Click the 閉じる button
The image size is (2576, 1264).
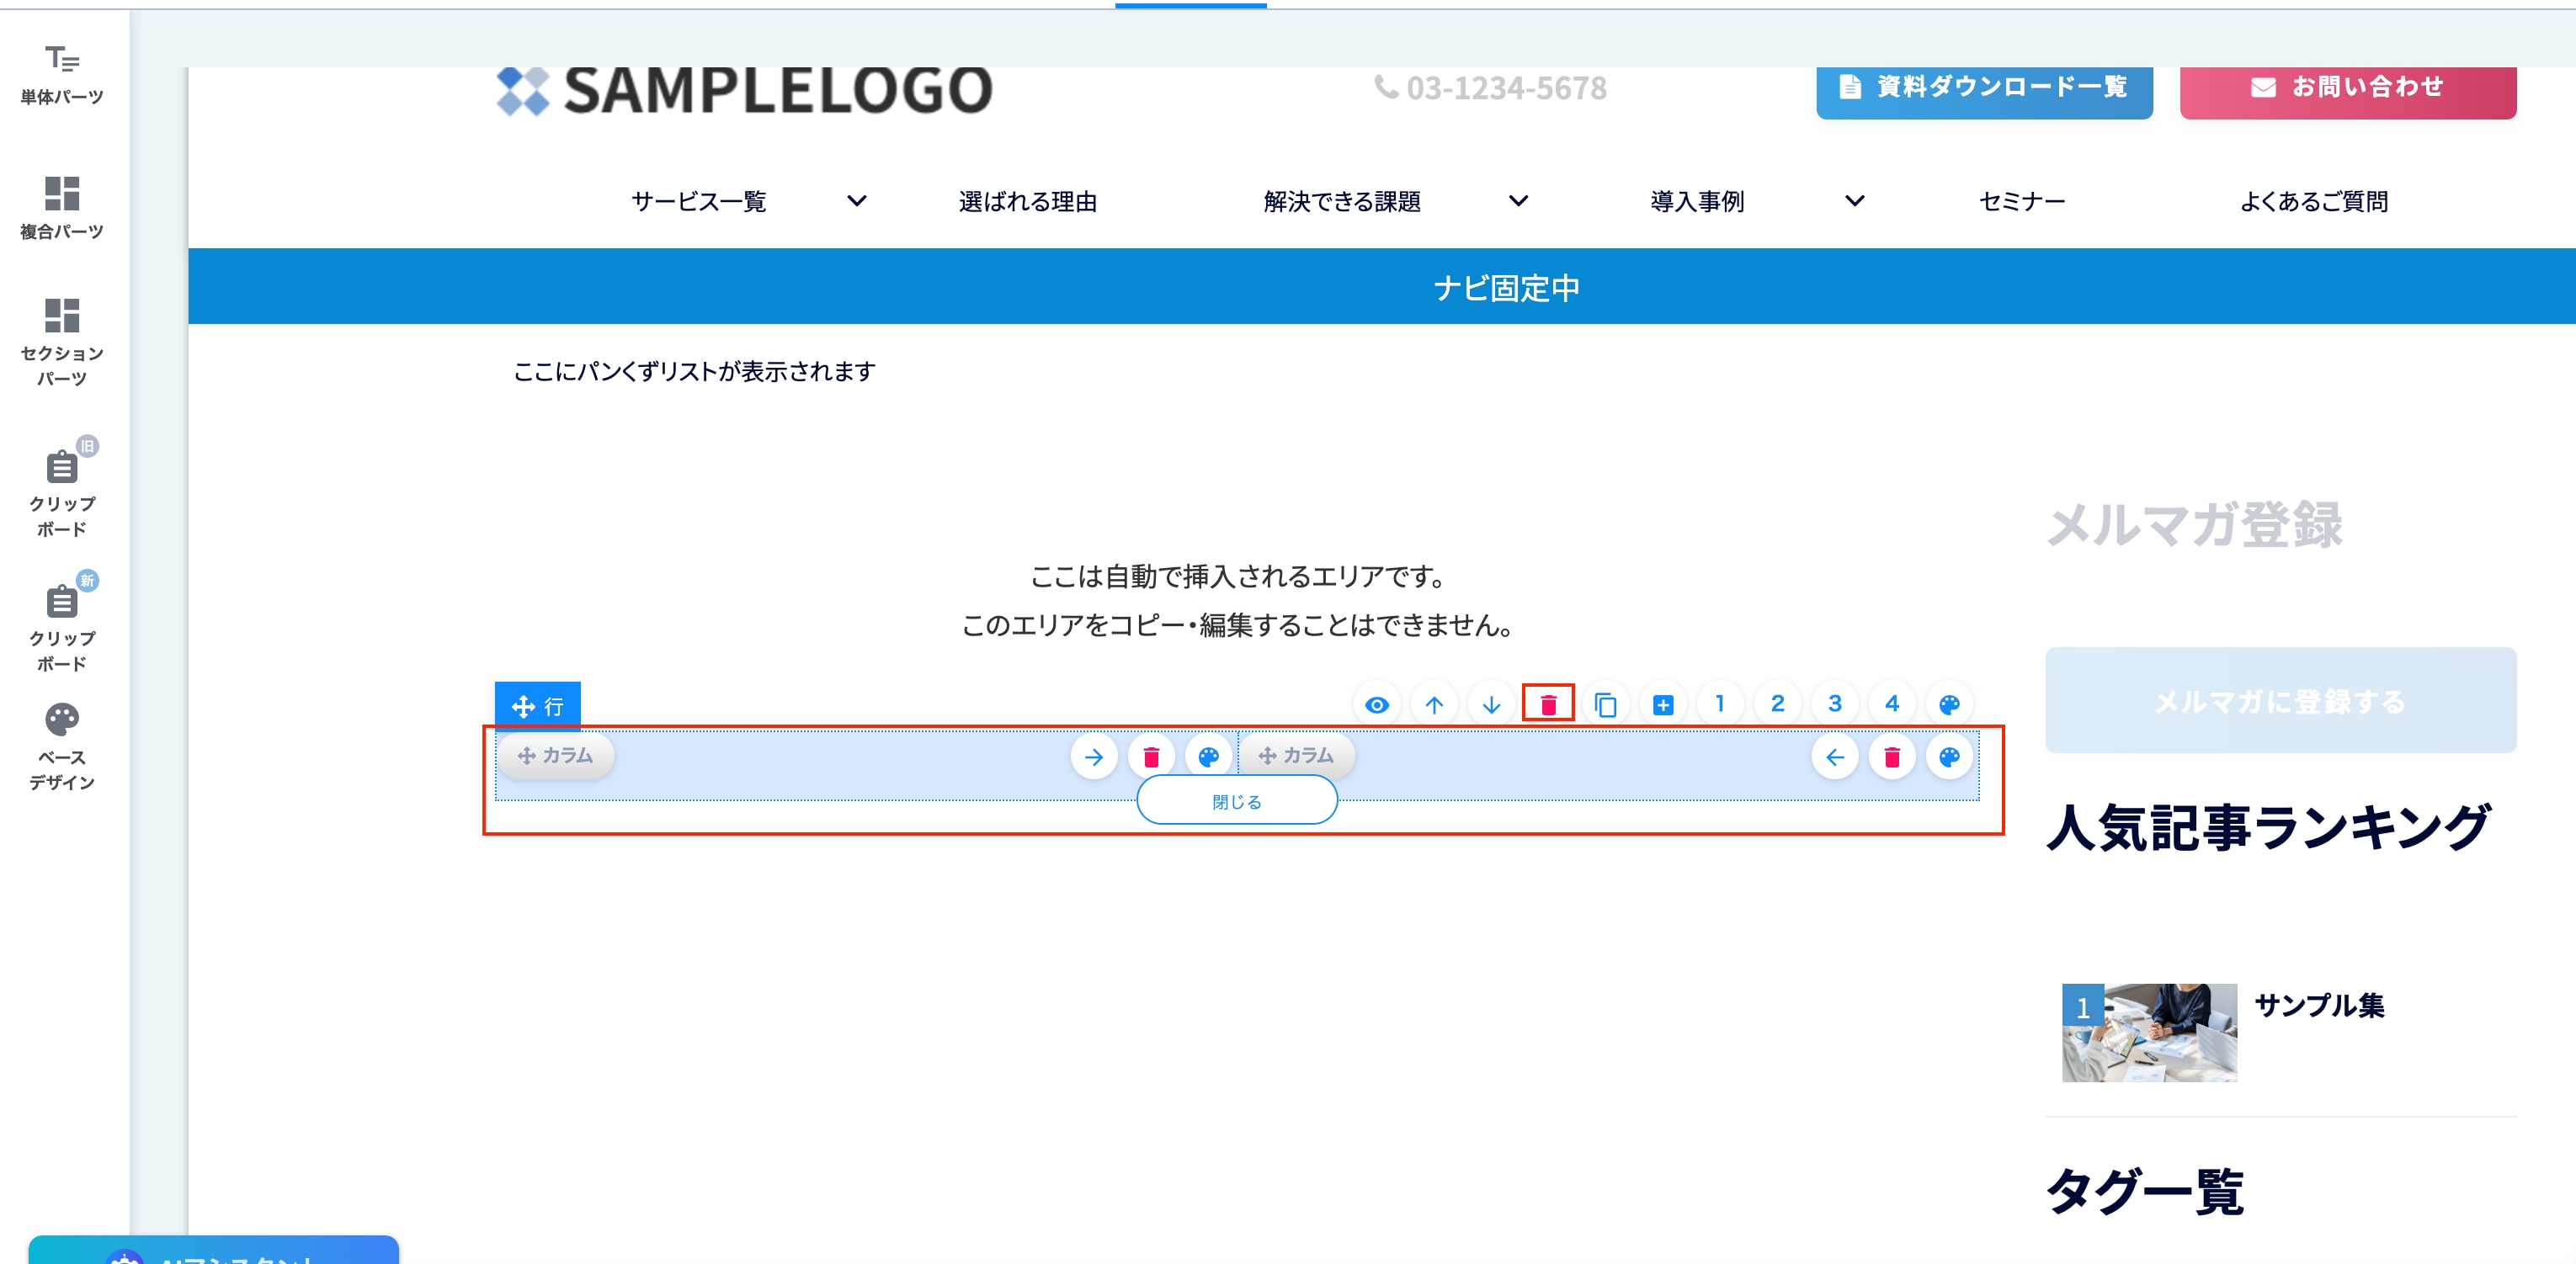pyautogui.click(x=1237, y=801)
